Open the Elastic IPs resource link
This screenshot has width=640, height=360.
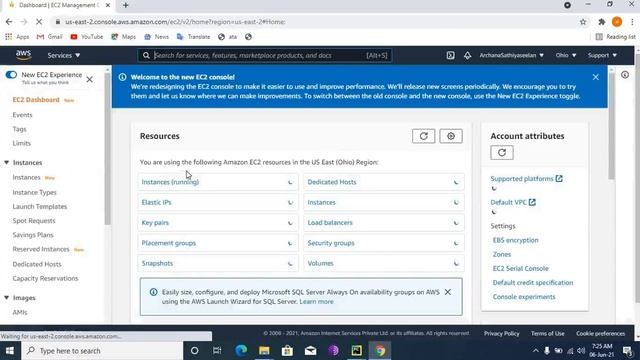point(156,202)
